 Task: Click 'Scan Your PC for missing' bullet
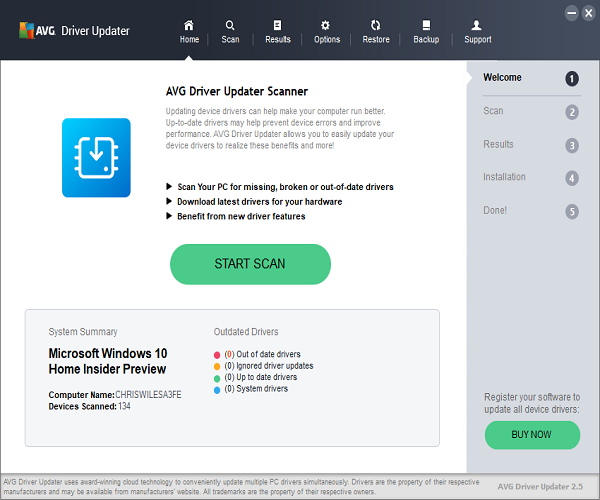285,187
